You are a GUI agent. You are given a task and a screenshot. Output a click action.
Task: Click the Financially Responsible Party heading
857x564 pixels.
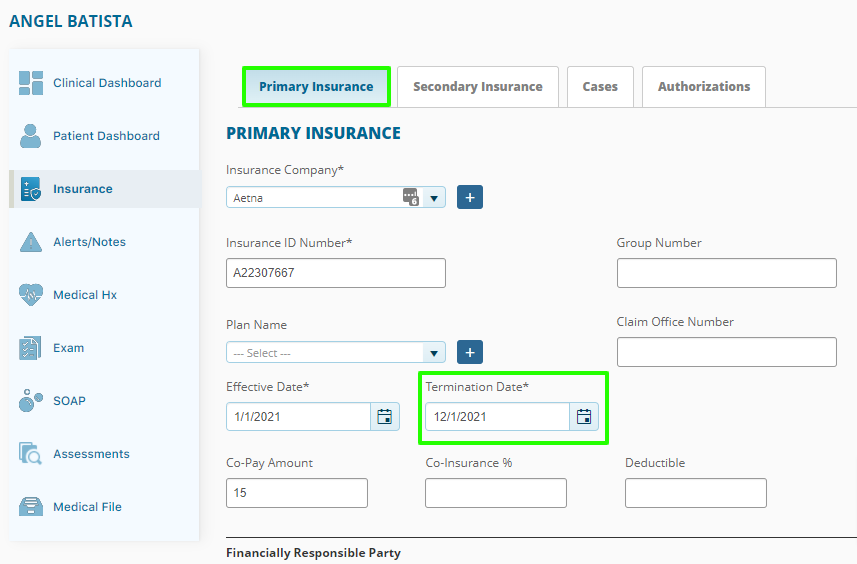click(313, 553)
